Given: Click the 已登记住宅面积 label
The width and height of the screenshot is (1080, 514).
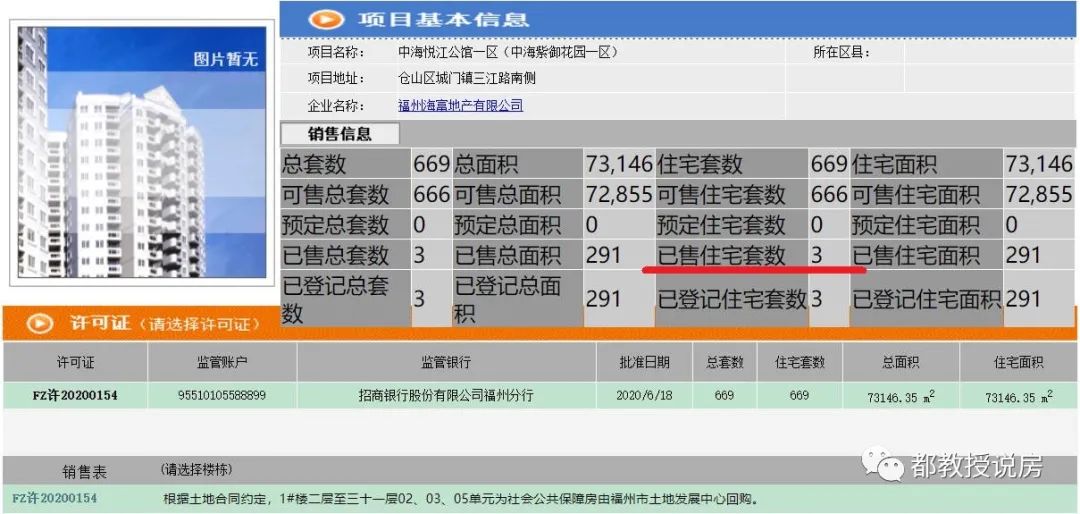Looking at the screenshot, I should point(926,299).
